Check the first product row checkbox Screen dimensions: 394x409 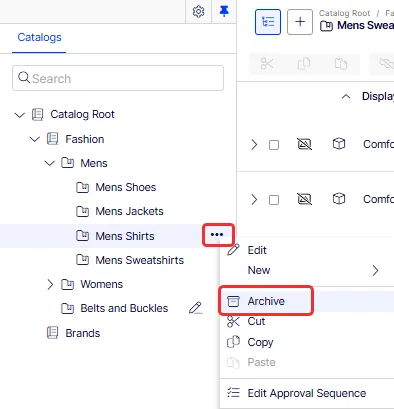(x=274, y=145)
